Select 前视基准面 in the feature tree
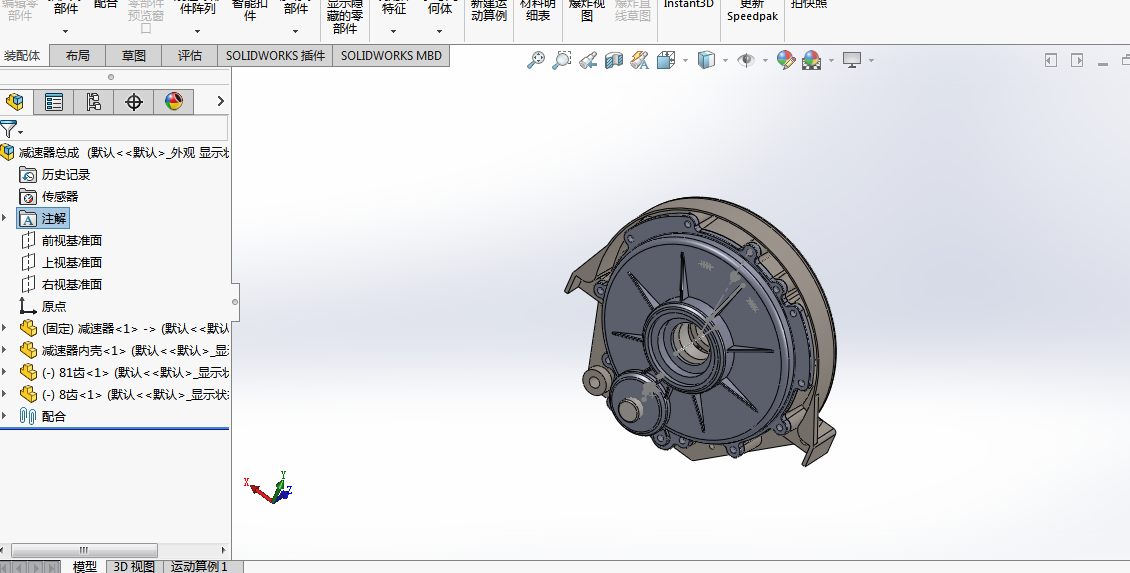 (x=71, y=241)
